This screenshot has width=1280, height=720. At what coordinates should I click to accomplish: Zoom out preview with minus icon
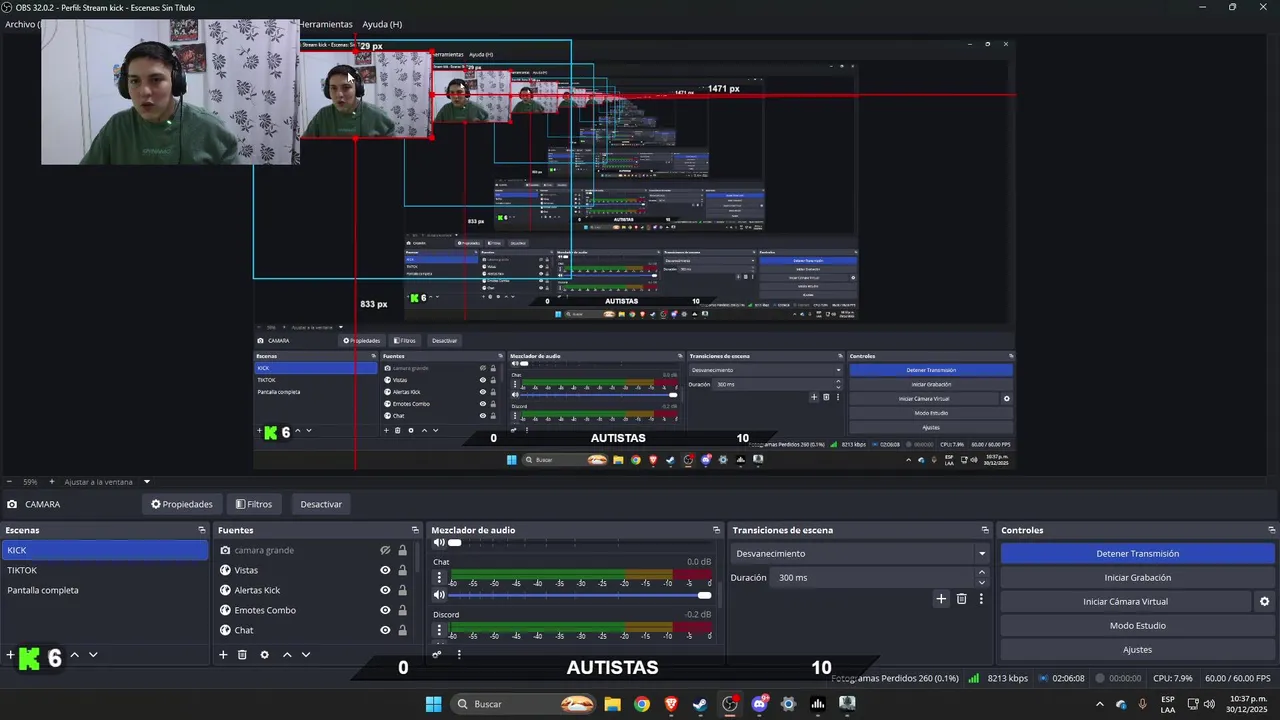9,482
